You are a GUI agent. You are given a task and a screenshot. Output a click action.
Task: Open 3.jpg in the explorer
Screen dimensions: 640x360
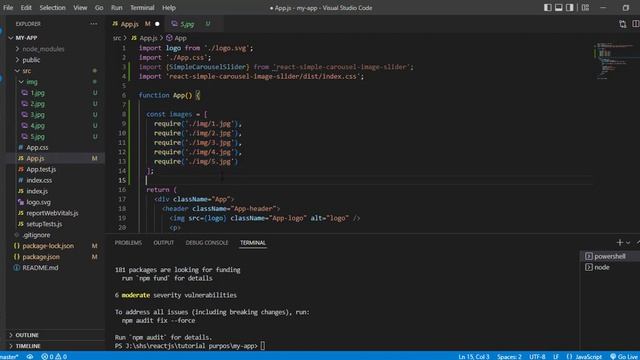[x=38, y=115]
